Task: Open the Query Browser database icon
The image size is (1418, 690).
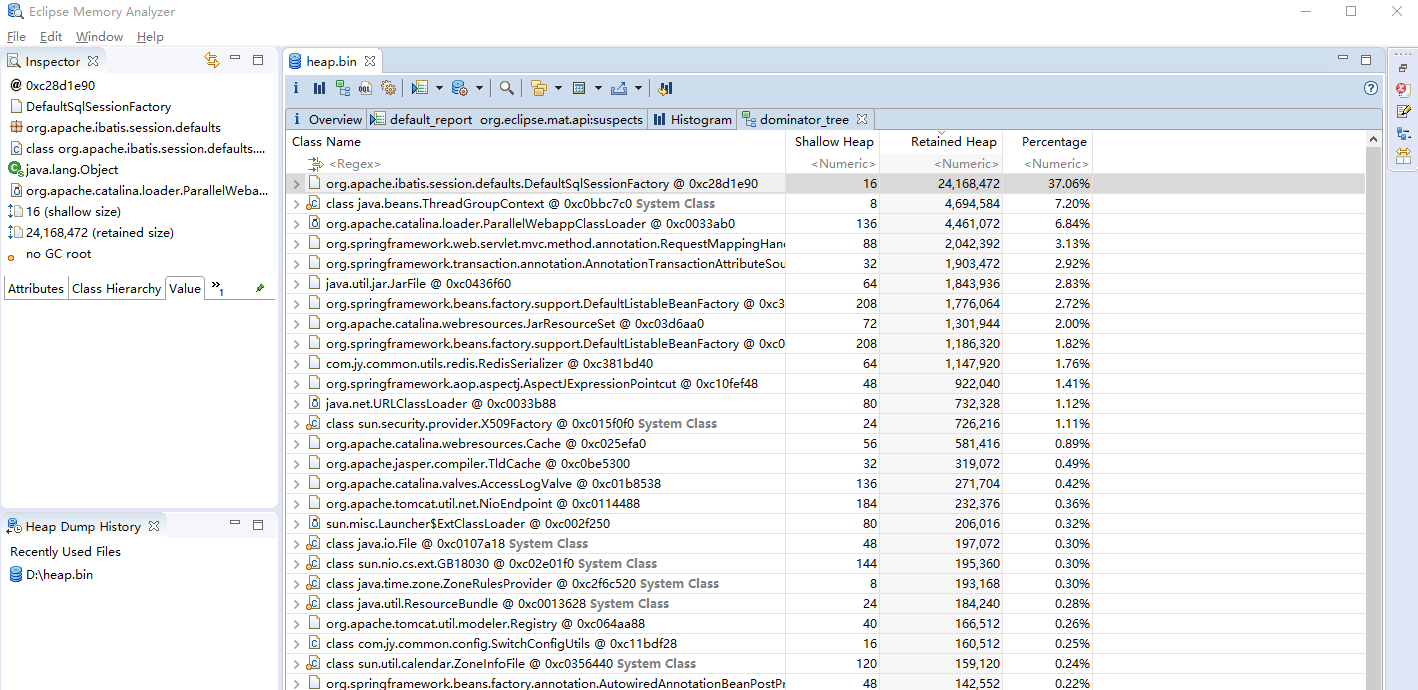Action: click(x=460, y=88)
